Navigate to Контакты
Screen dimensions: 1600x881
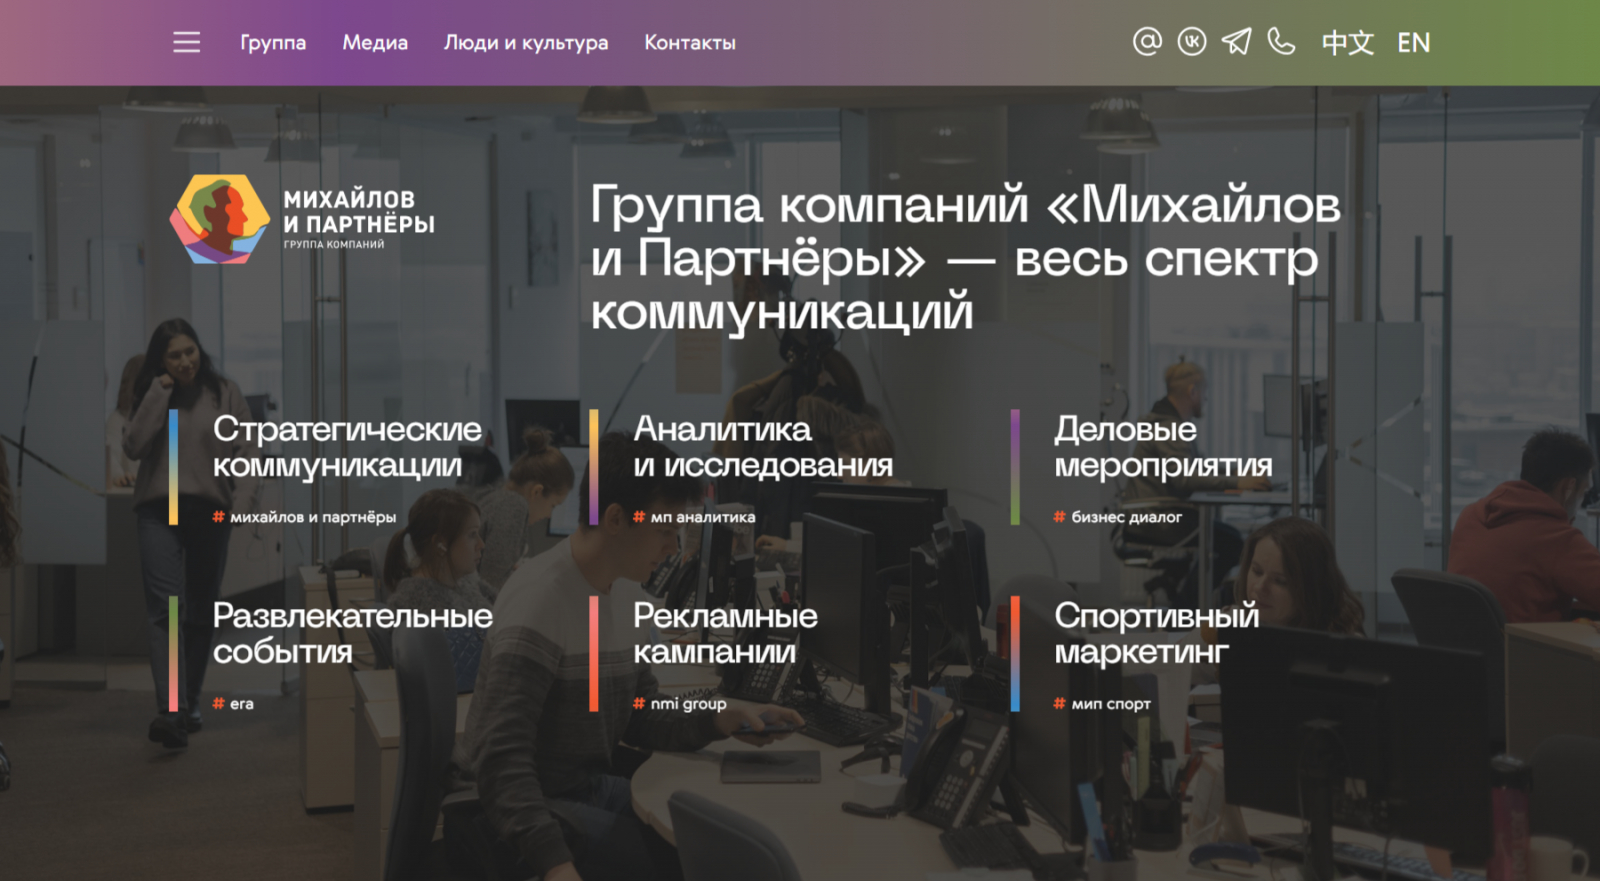[690, 43]
